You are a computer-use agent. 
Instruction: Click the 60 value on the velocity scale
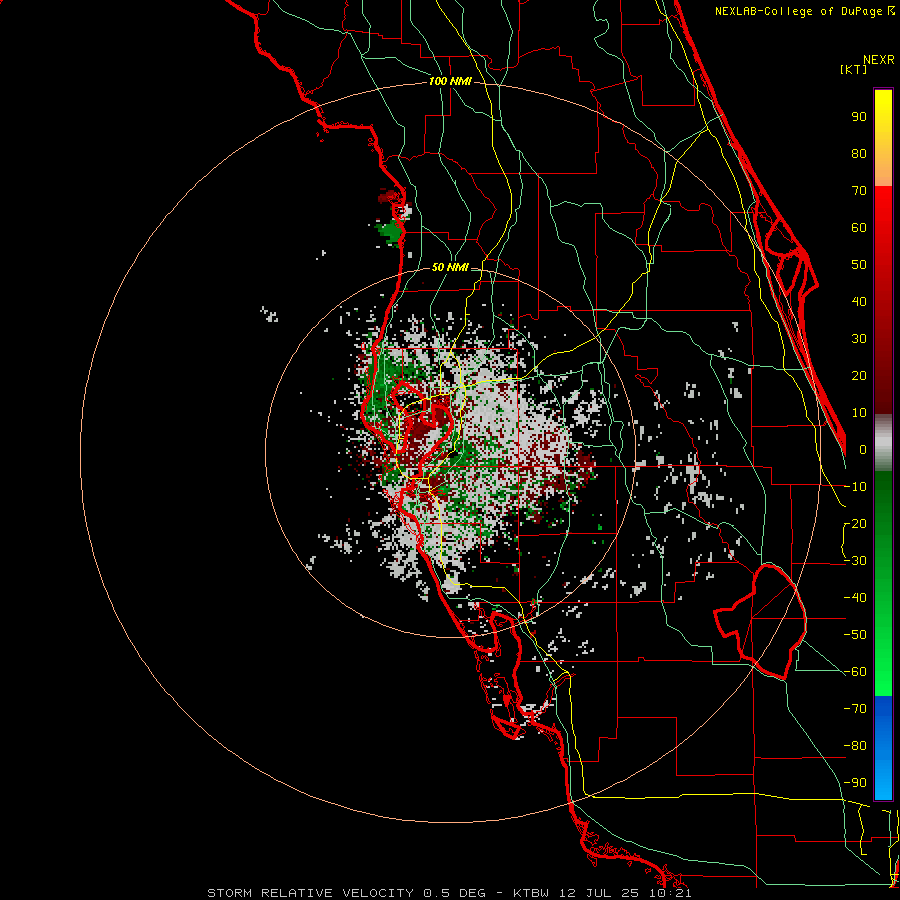859,228
